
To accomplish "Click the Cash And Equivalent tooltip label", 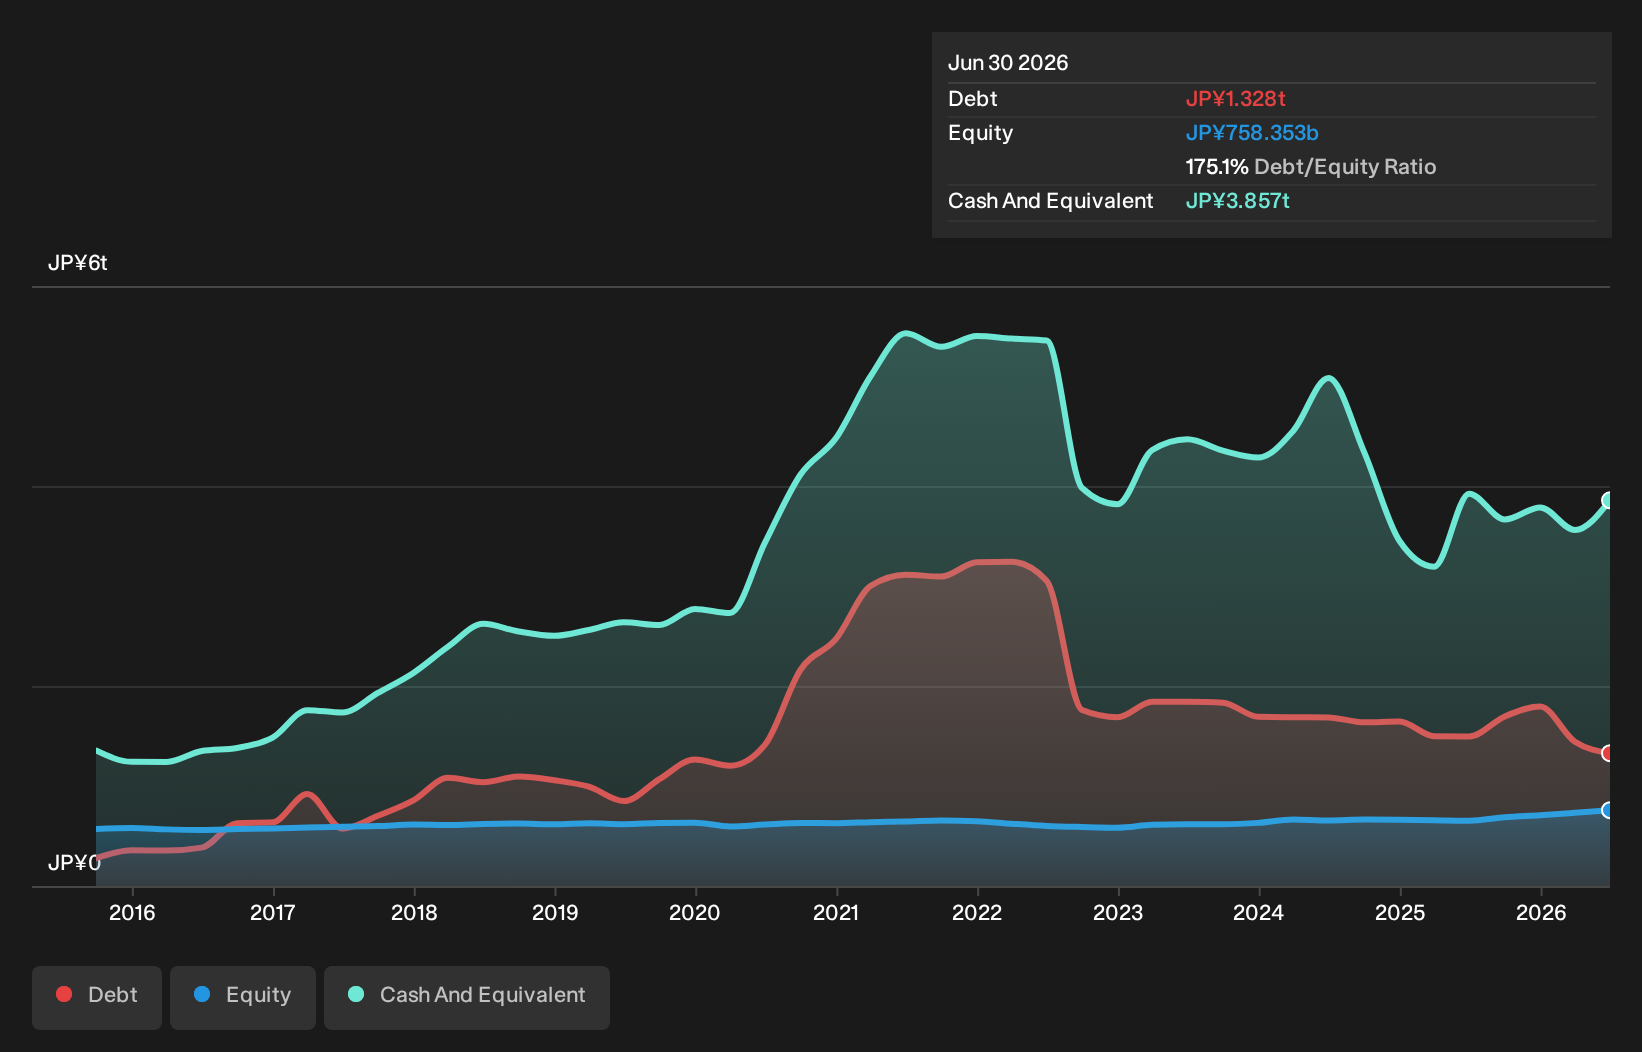I will pyautogui.click(x=1051, y=201).
